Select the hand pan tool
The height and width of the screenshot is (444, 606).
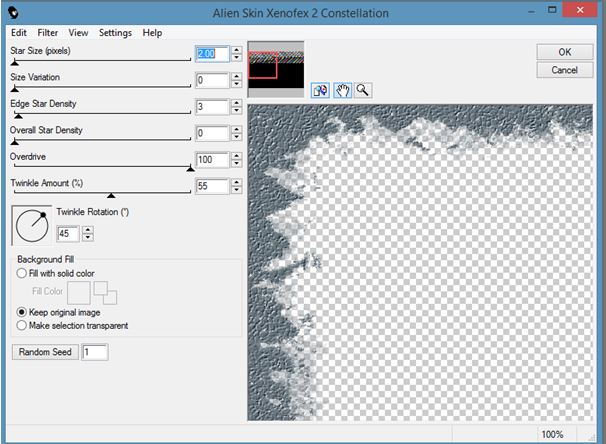pos(342,90)
